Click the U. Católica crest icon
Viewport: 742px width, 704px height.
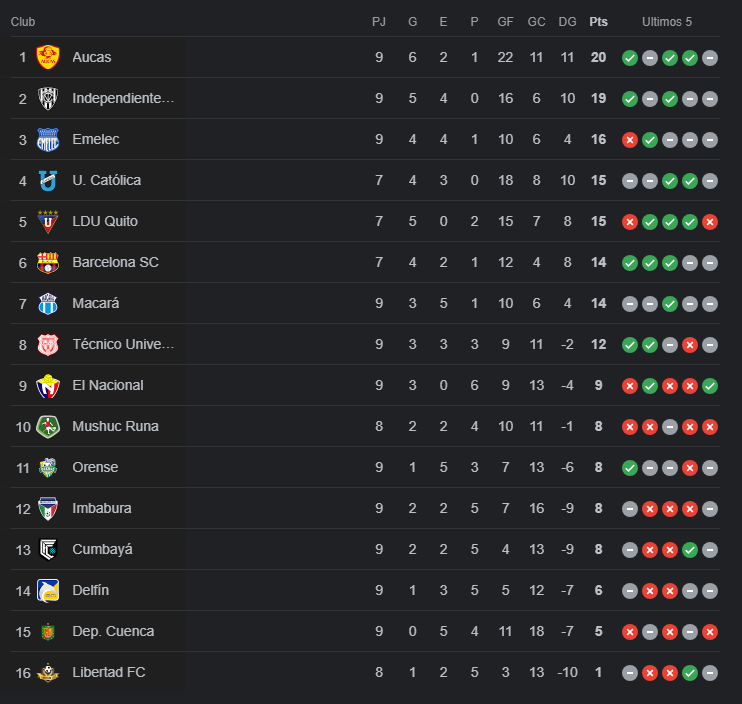coord(48,180)
